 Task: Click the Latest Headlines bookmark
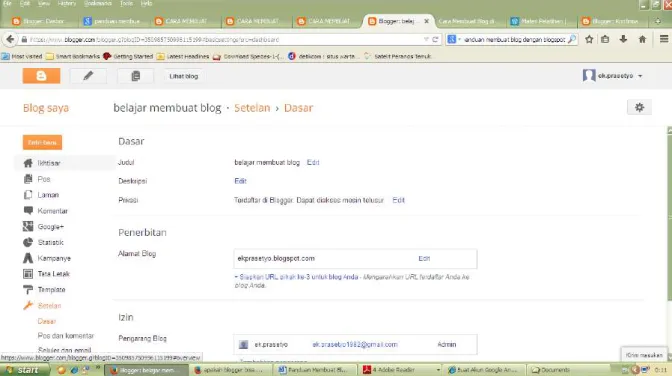click(x=183, y=56)
